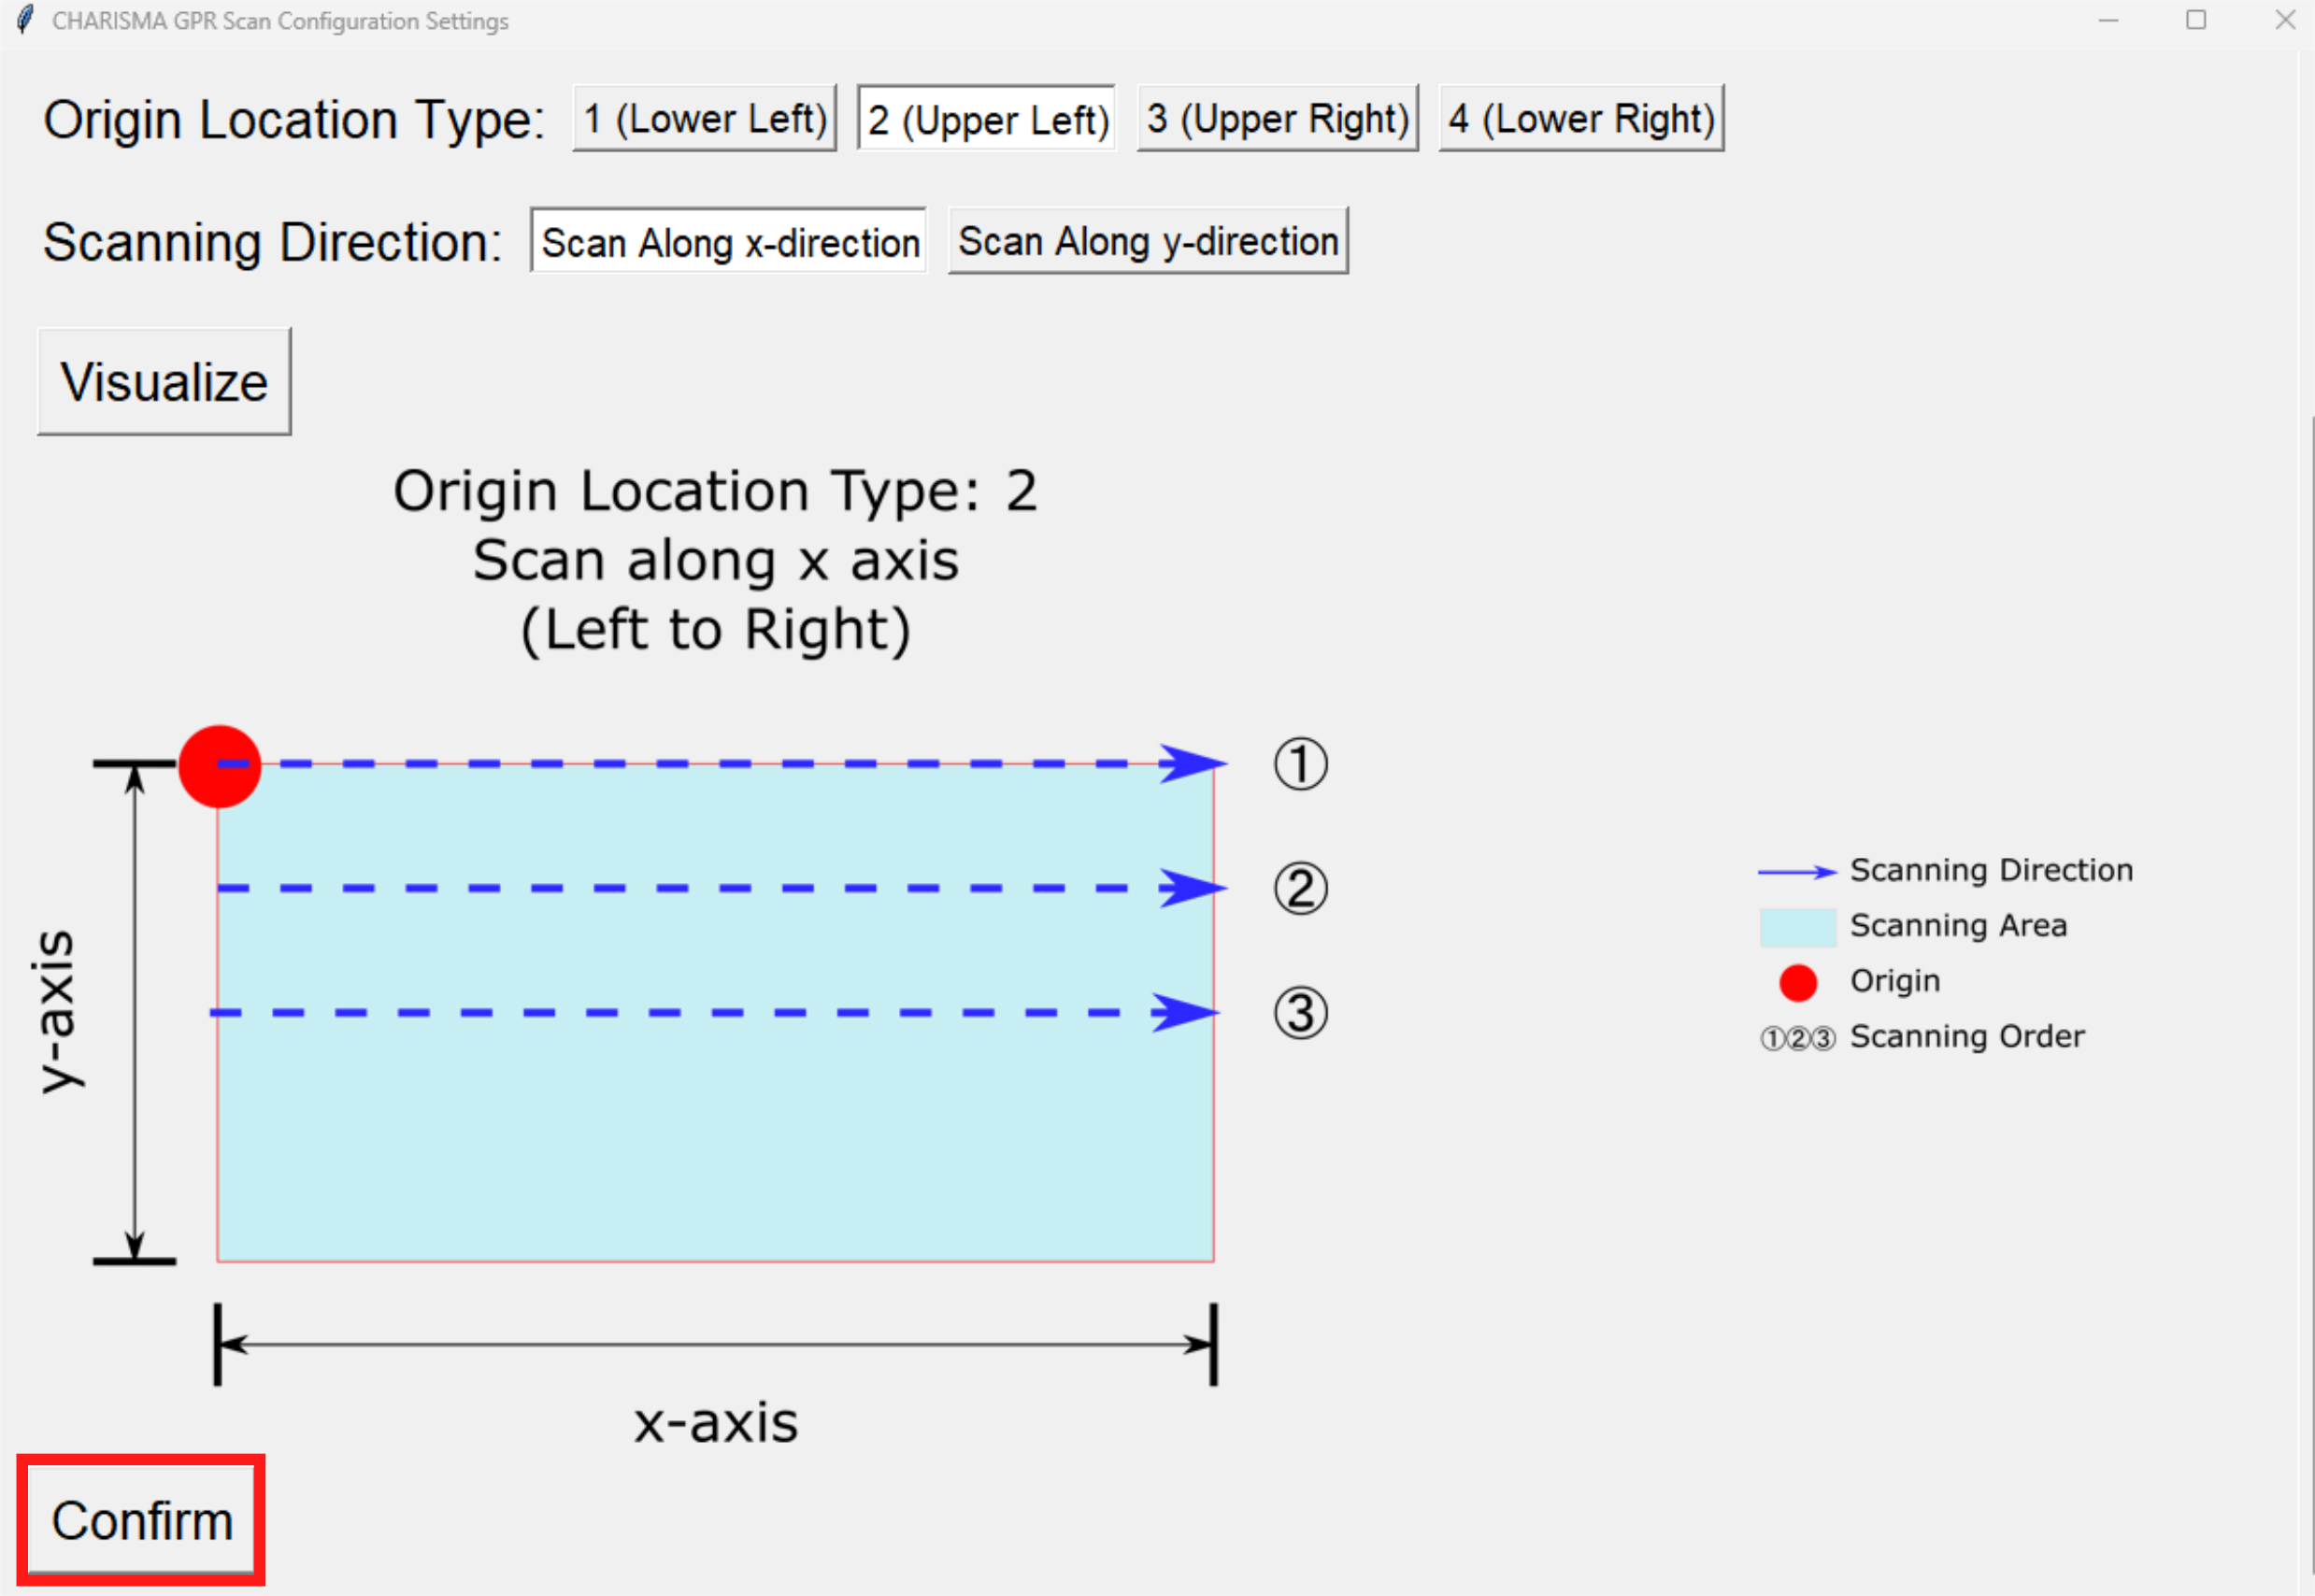Click the red origin dot in diagram
2315x1596 pixels.
click(220, 766)
